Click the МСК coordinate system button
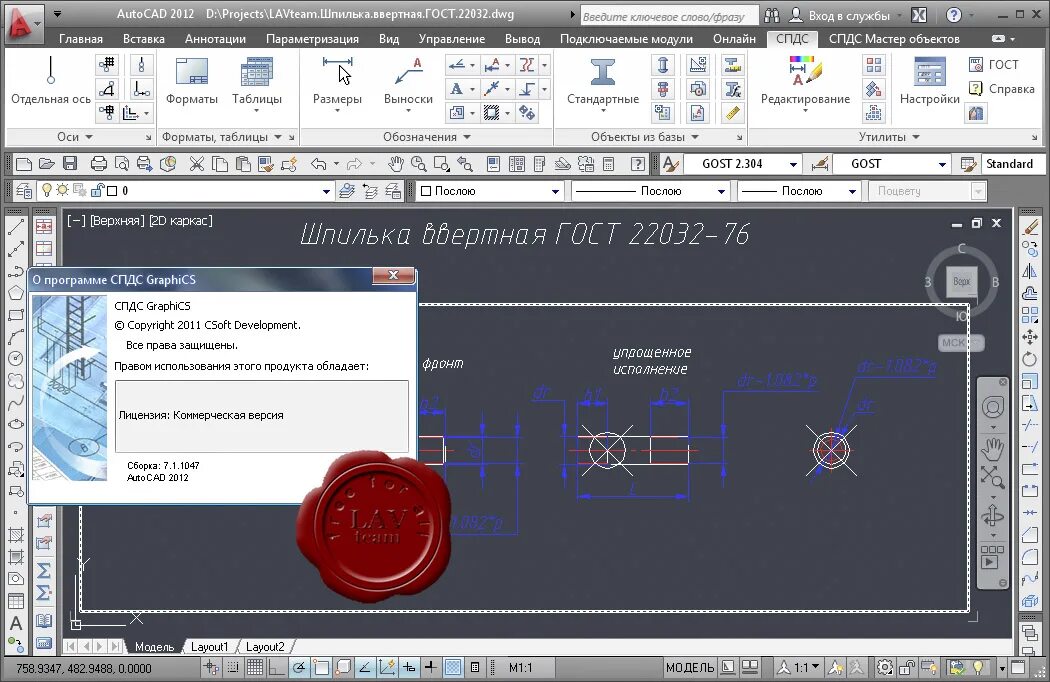Viewport: 1050px width, 682px height. (960, 342)
